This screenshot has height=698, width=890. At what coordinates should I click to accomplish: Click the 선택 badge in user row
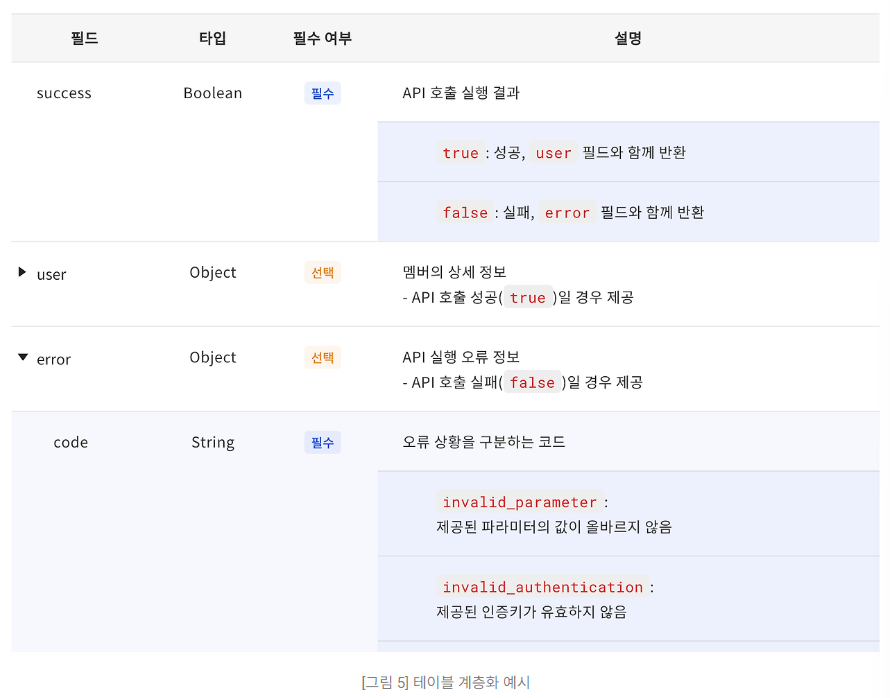(322, 272)
